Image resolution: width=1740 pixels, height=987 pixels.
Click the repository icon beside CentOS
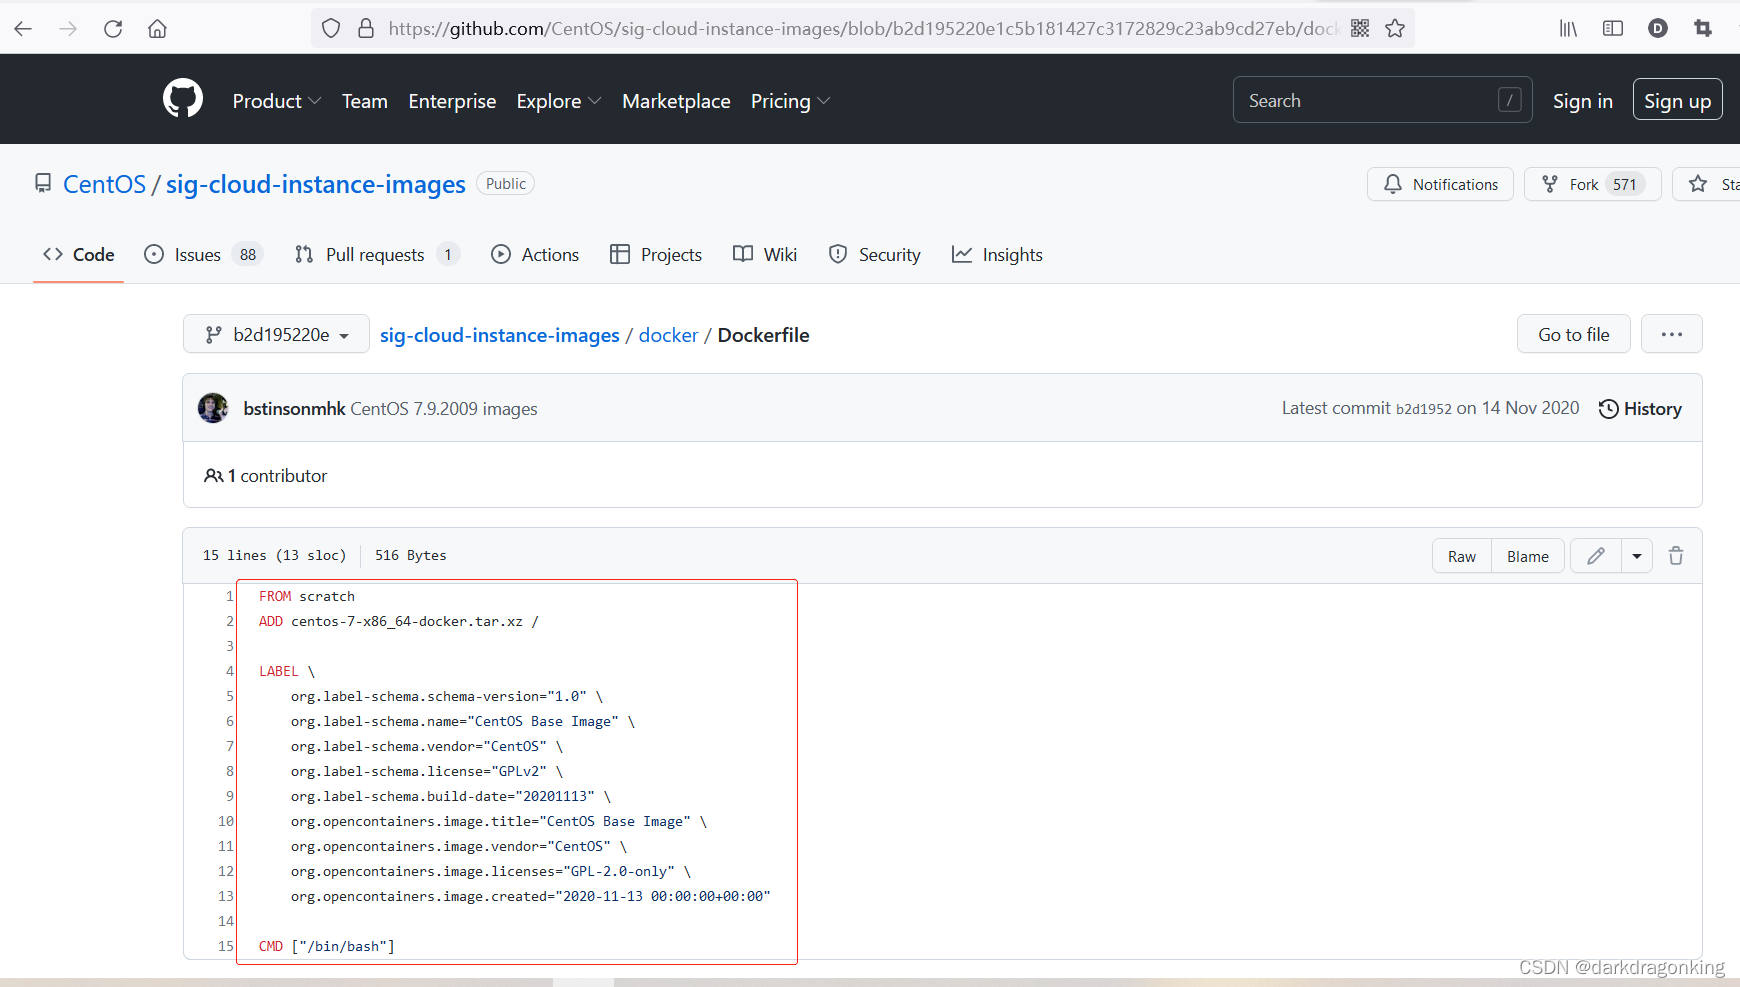(43, 184)
